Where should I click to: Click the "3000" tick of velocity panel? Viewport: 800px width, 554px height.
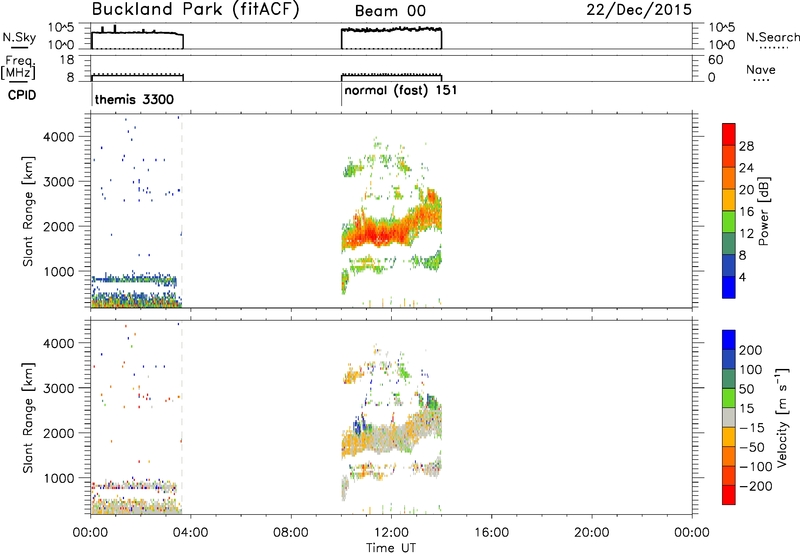point(59,388)
